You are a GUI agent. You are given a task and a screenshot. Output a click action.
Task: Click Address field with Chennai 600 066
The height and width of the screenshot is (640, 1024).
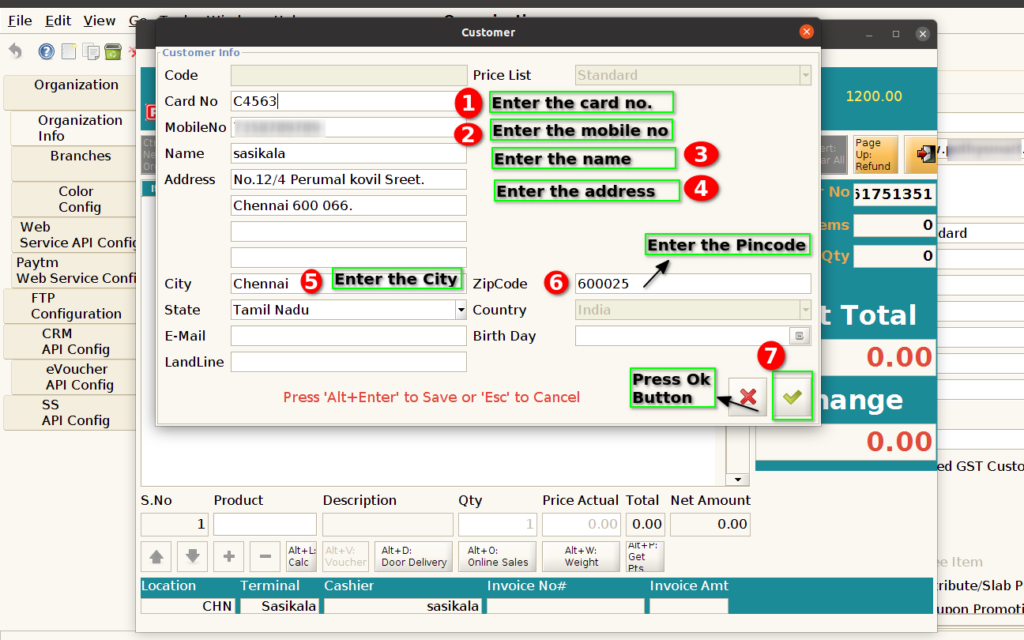[349, 206]
